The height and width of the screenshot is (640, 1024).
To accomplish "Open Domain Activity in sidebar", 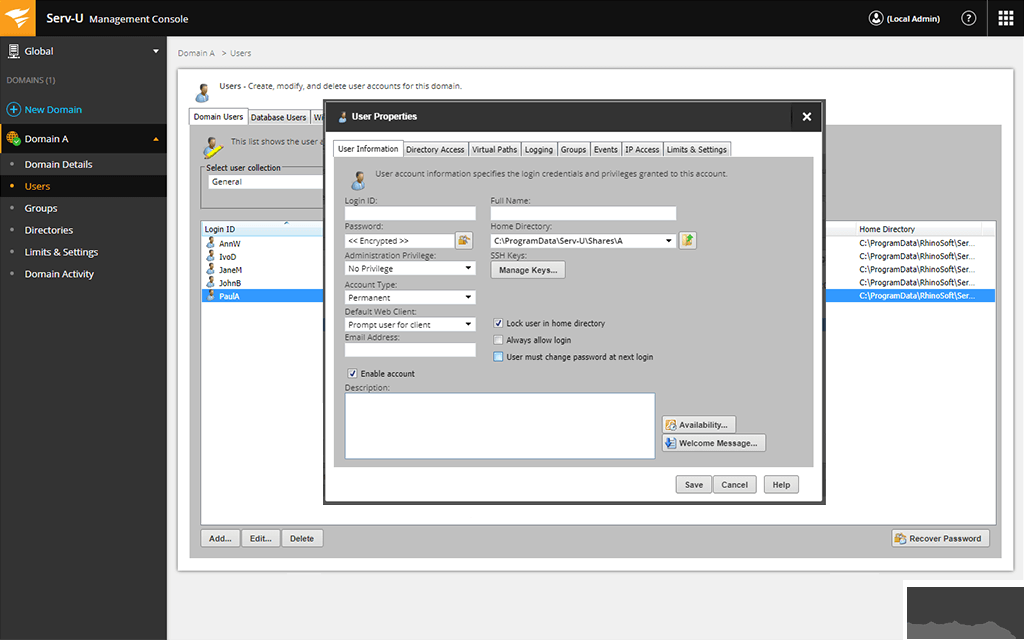I will tap(59, 274).
